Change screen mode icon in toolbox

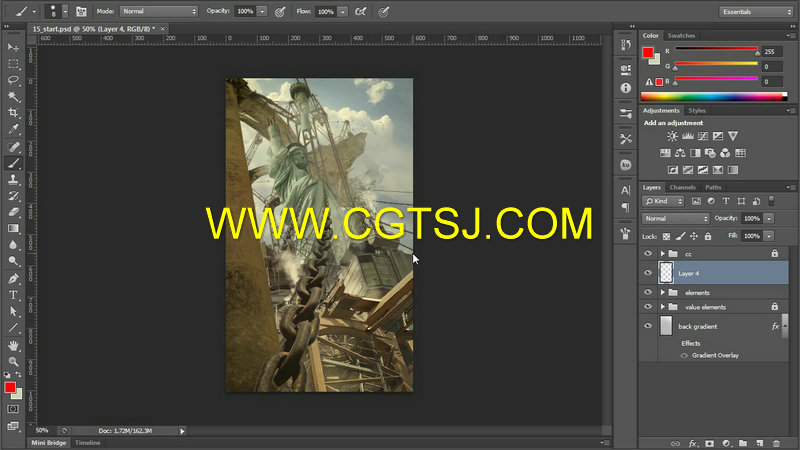[x=13, y=426]
